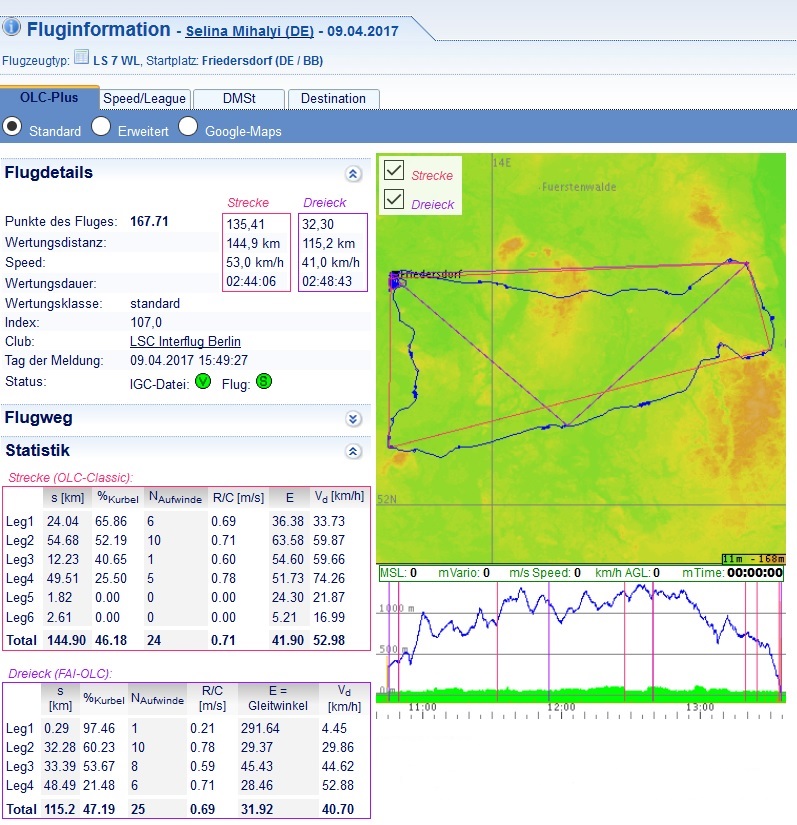Open pilot link Selina Mihalyi (DE)
Viewport: 797px width, 825px height.
[249, 31]
